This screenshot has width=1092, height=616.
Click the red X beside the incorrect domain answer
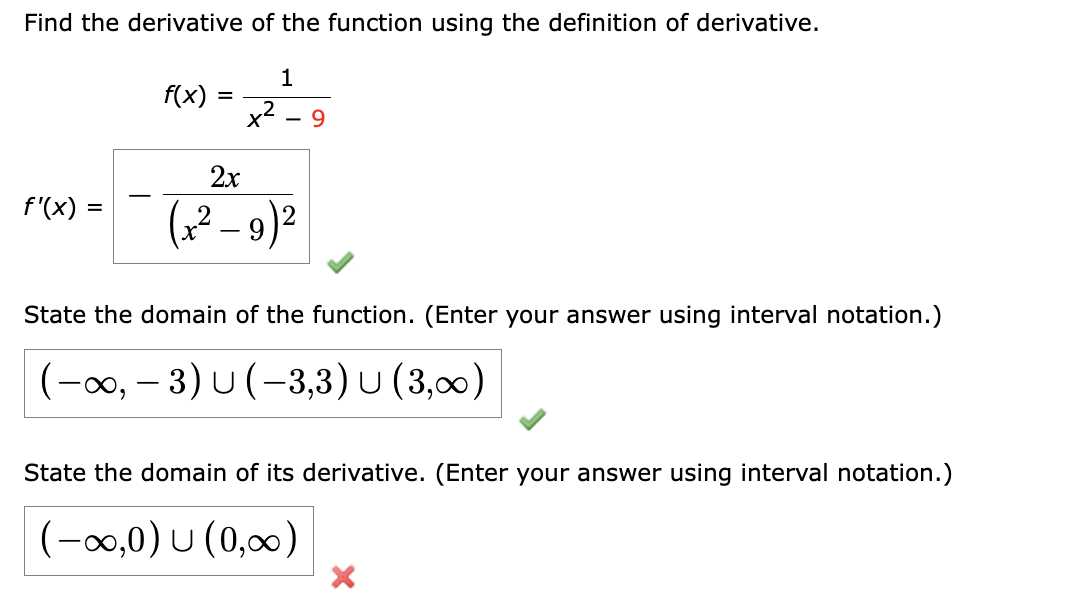click(x=344, y=577)
